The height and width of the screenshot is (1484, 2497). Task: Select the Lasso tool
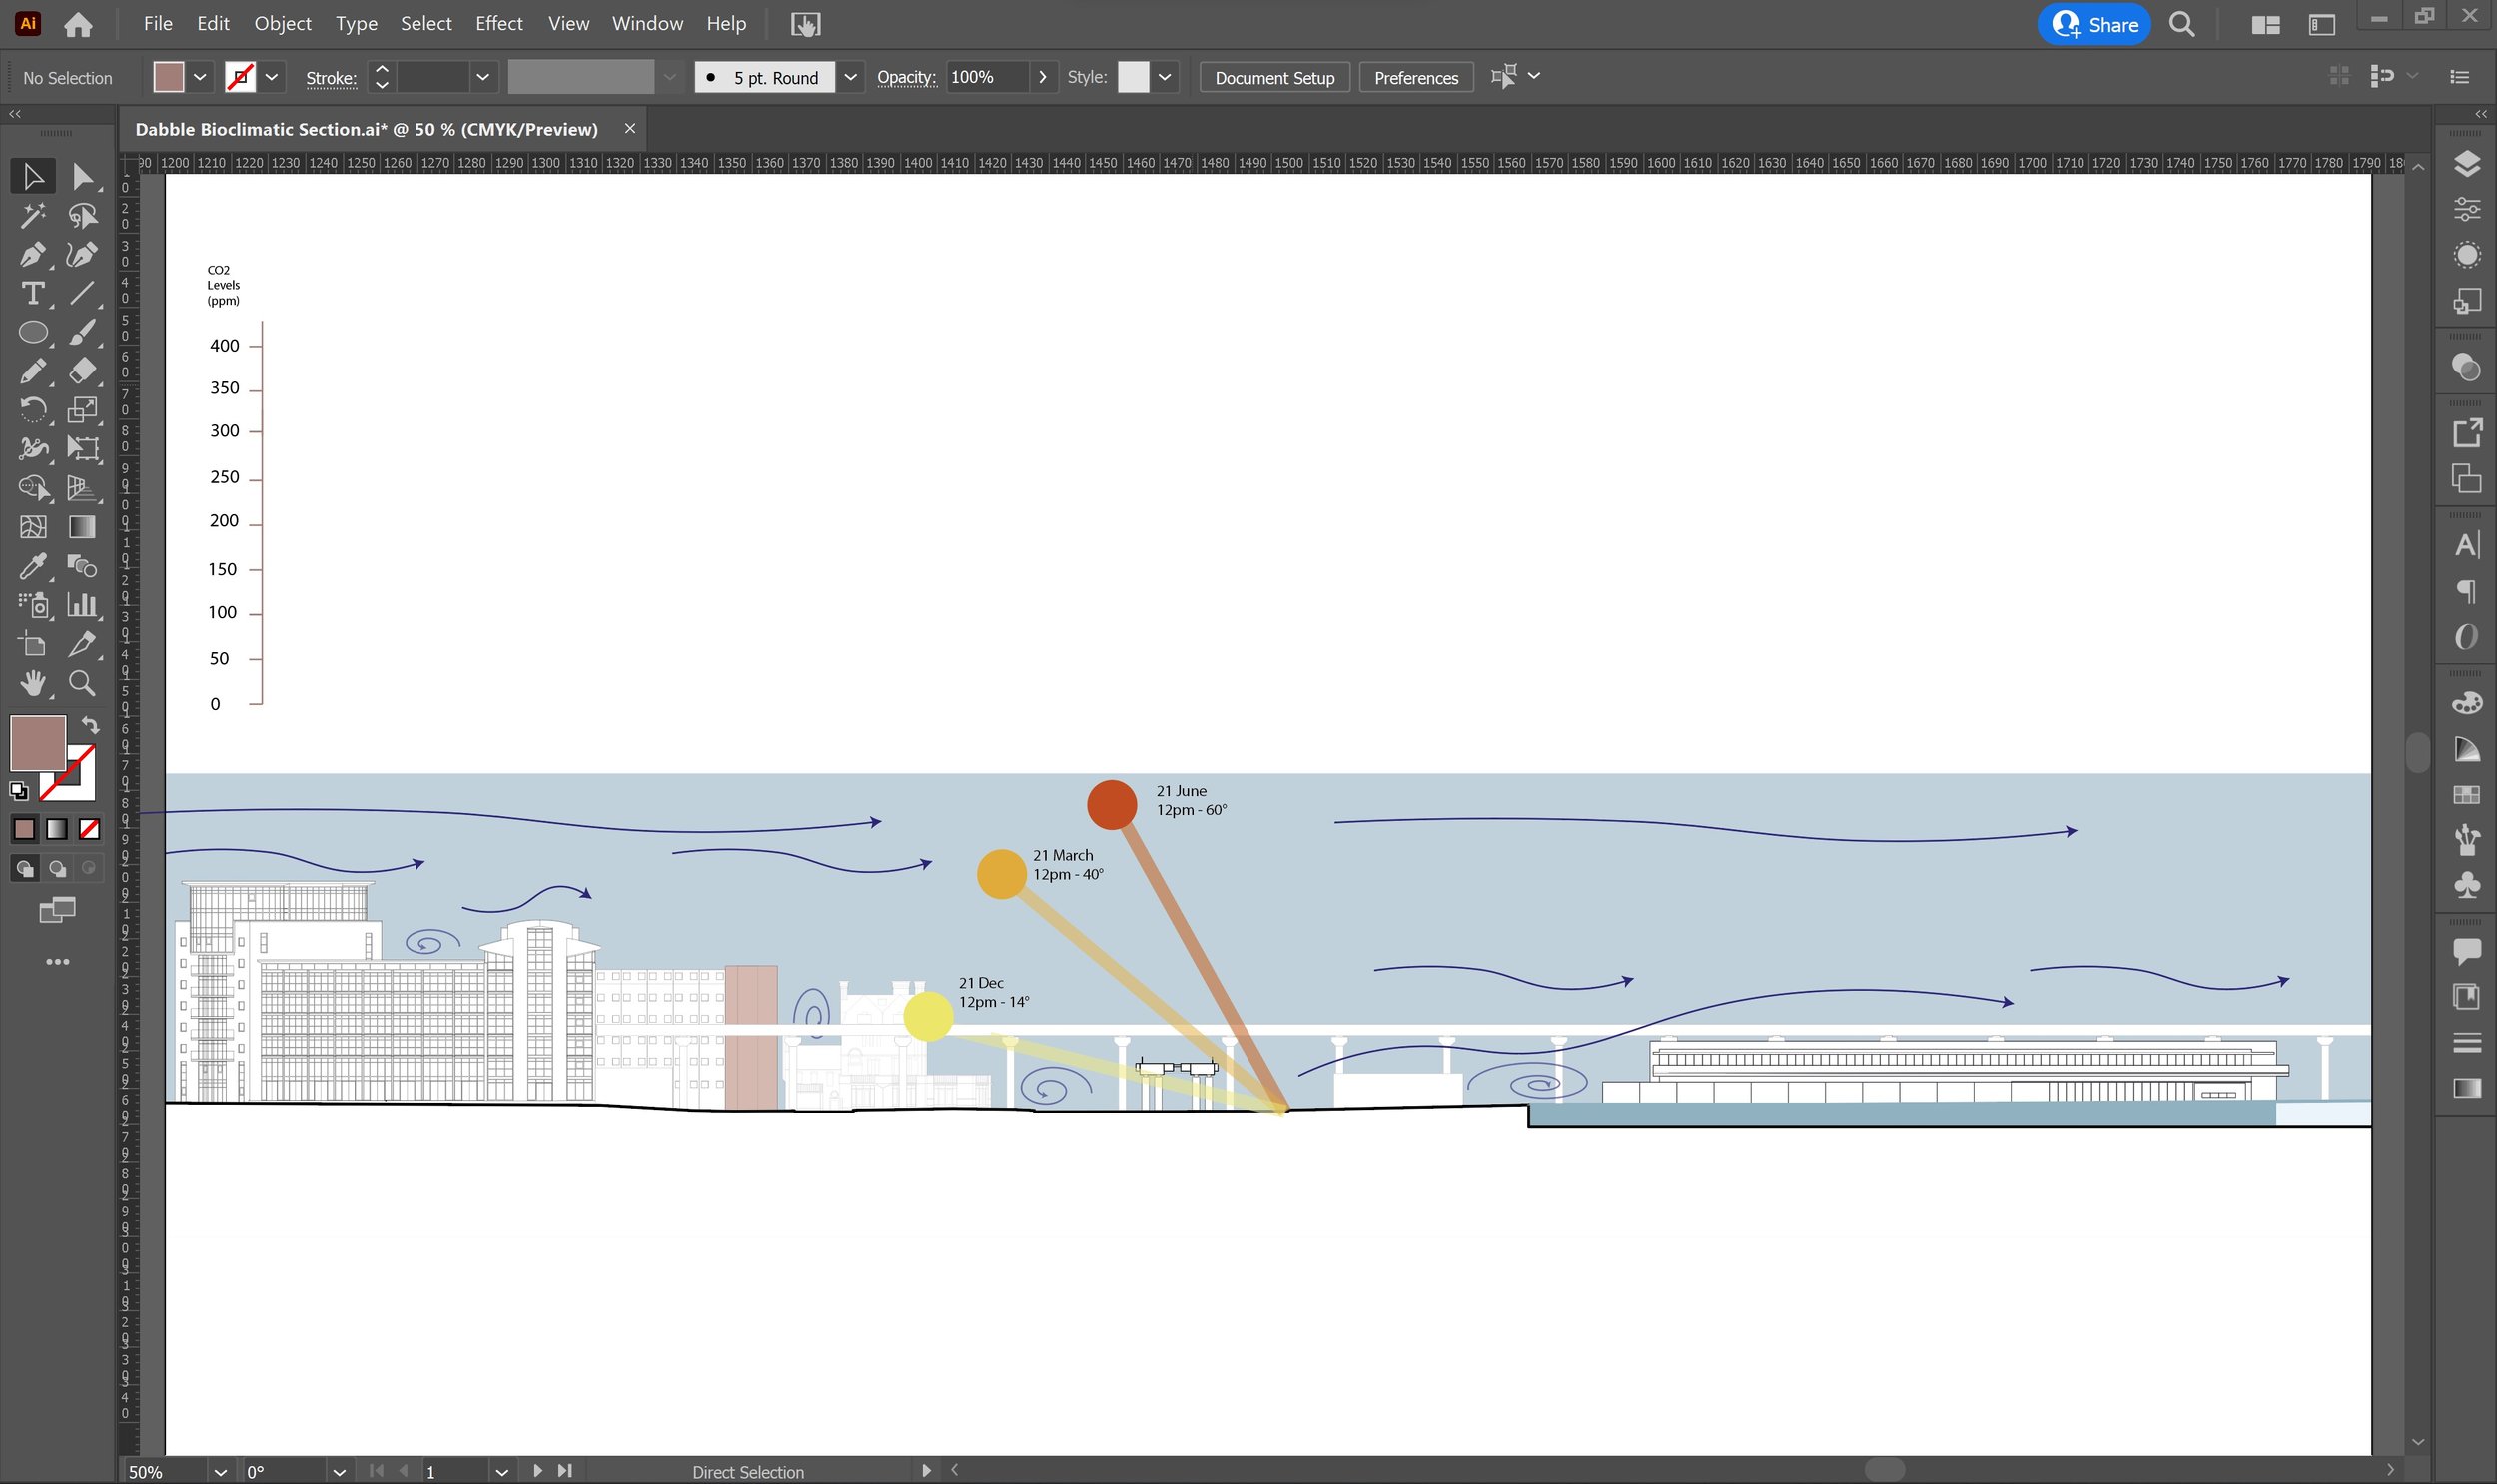click(82, 215)
